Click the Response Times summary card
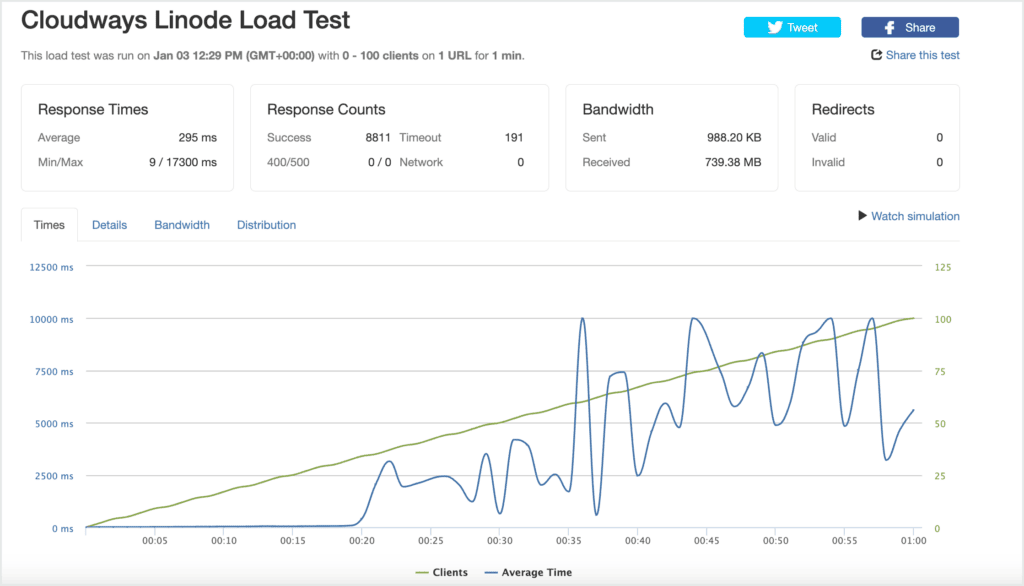Viewport: 1024px width, 586px height. tap(127, 138)
